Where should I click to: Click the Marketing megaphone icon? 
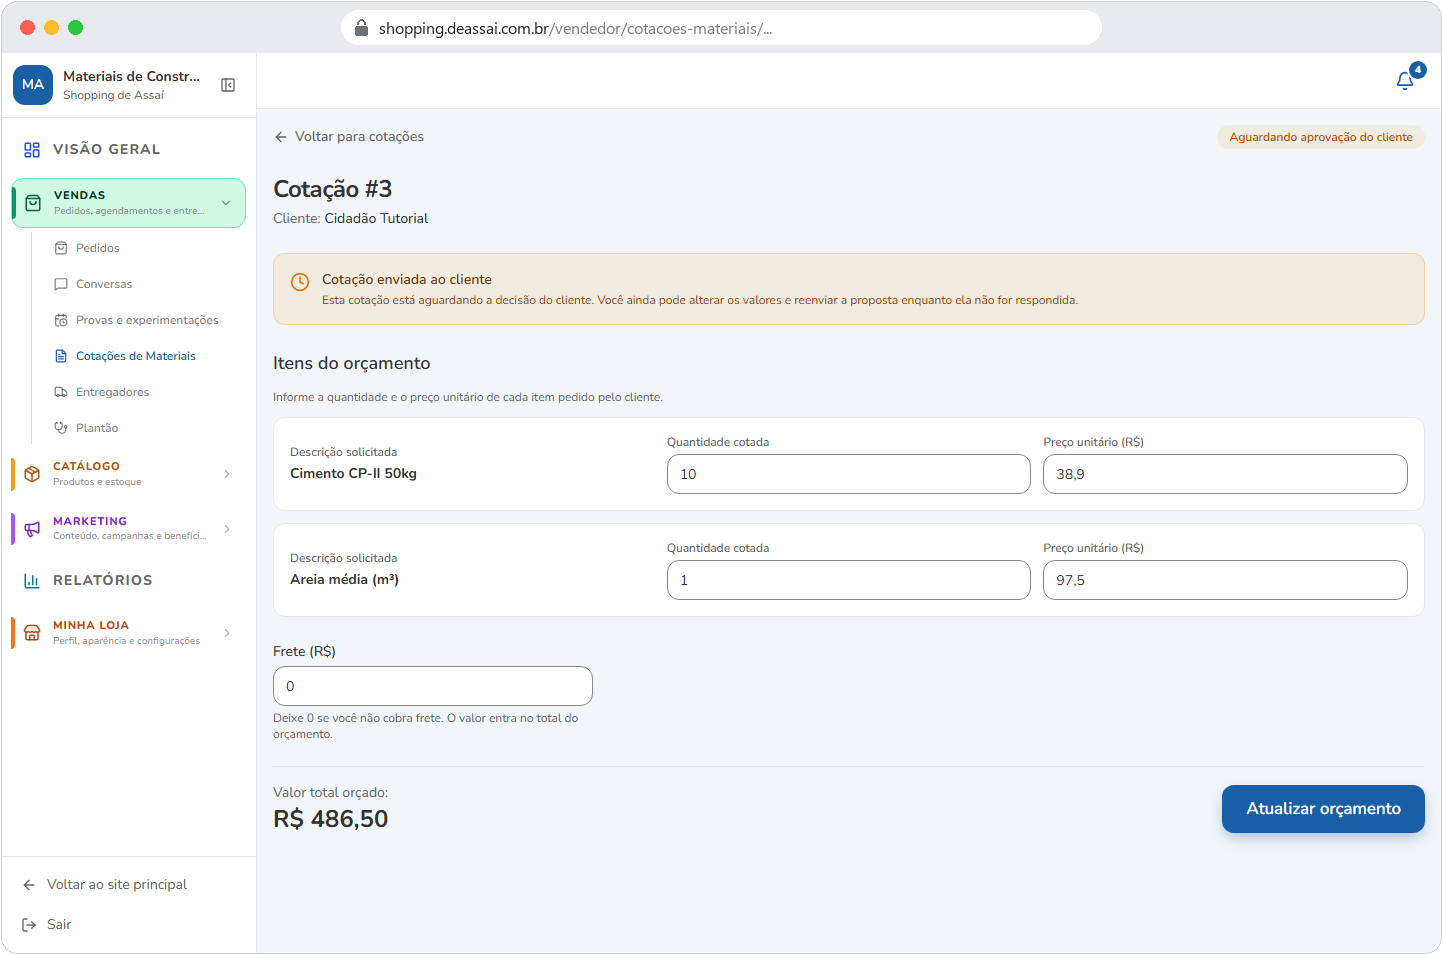click(32, 528)
